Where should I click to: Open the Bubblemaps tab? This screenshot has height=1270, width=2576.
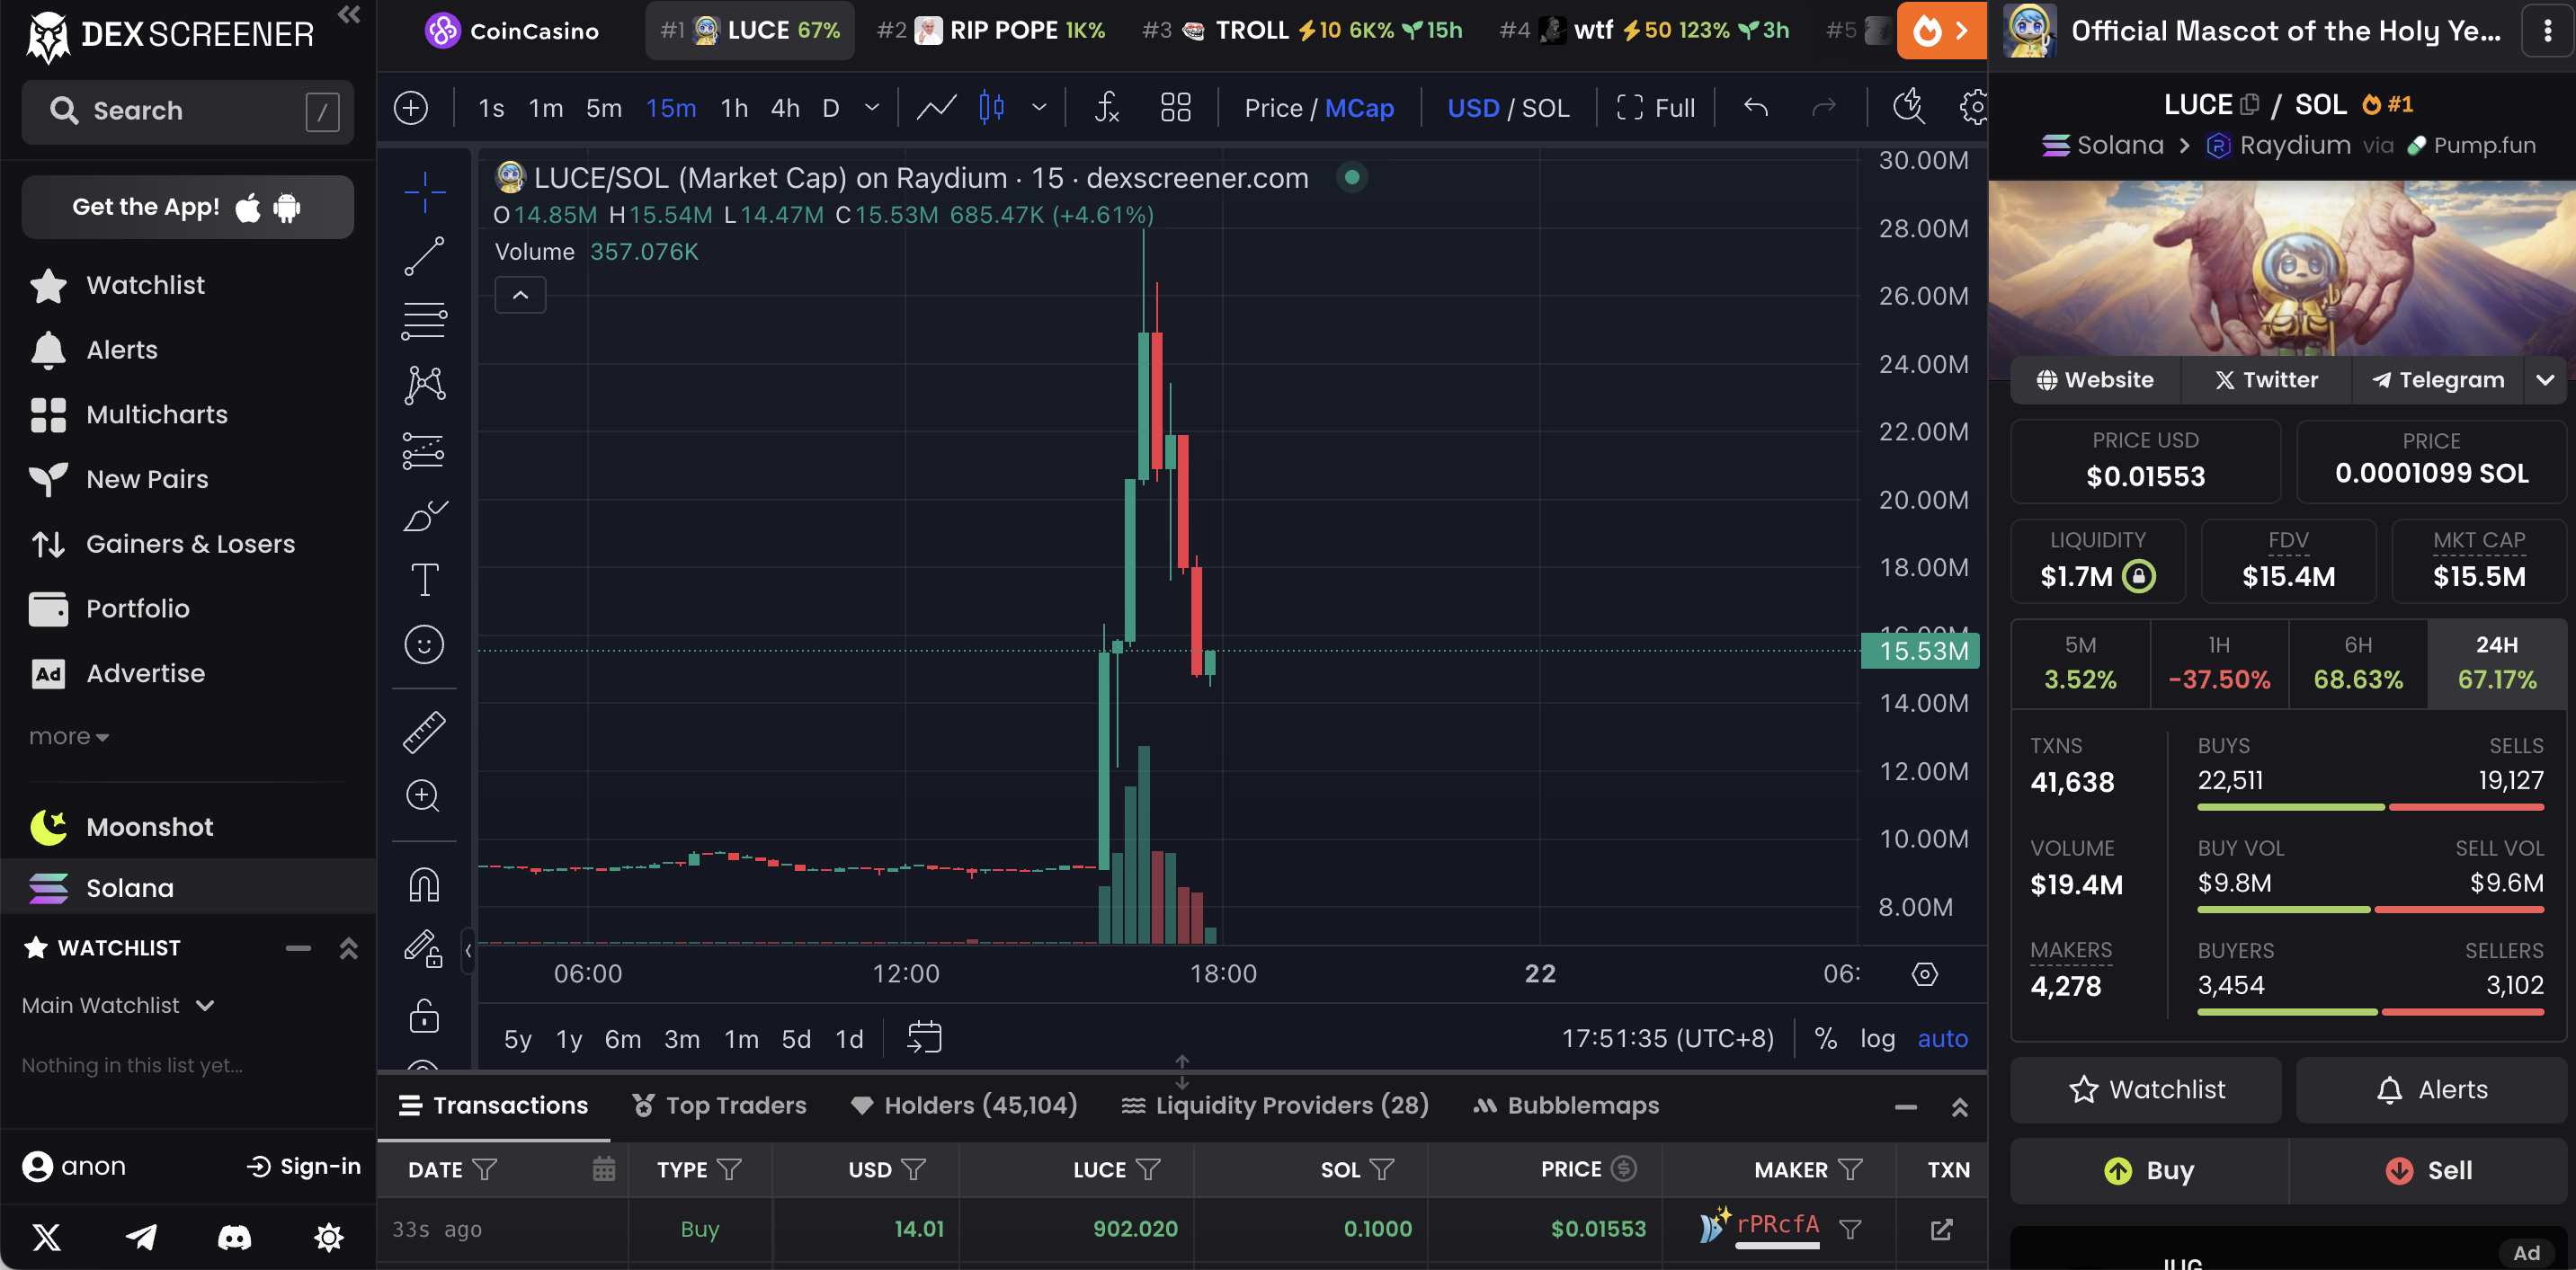coord(1565,1105)
